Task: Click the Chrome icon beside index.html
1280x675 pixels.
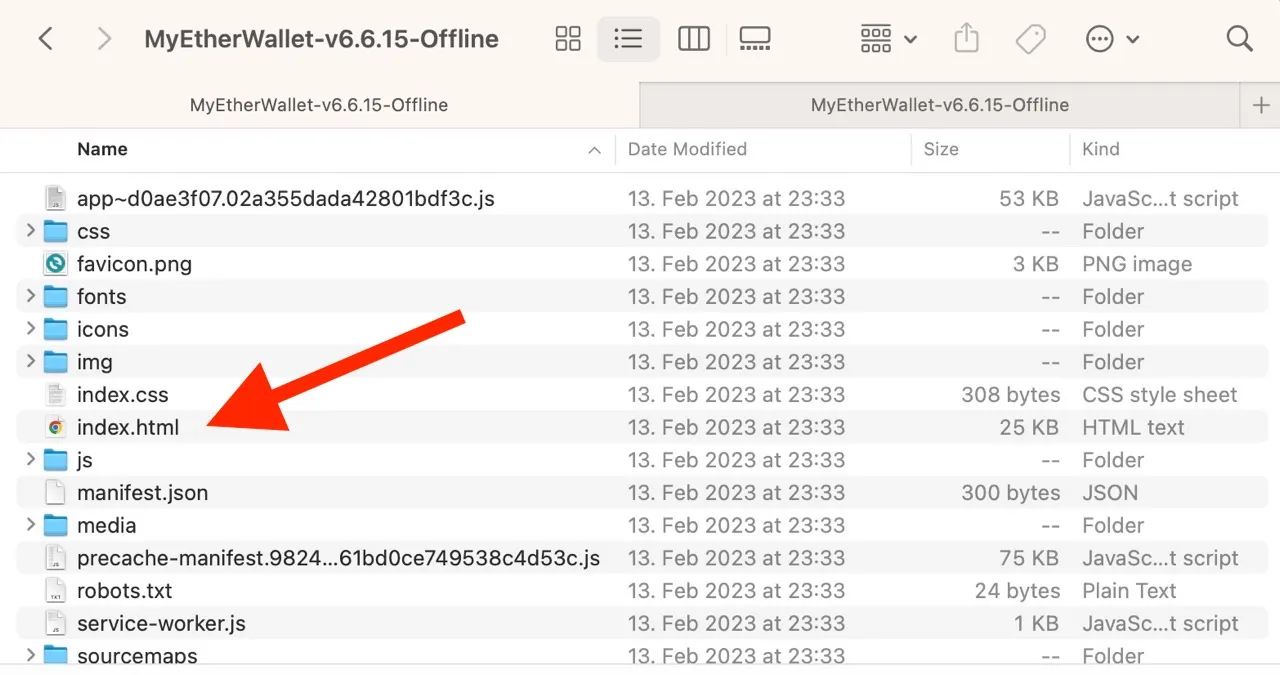Action: 56,427
